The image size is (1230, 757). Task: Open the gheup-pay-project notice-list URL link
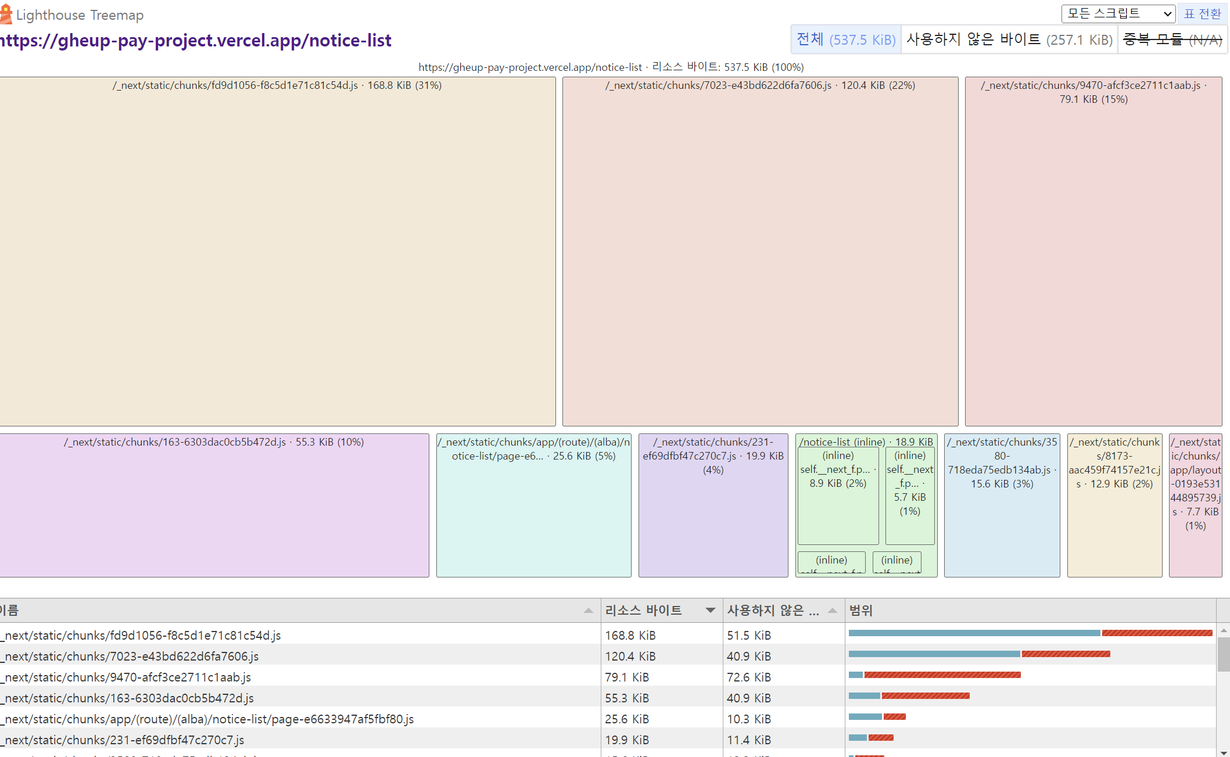coord(196,41)
